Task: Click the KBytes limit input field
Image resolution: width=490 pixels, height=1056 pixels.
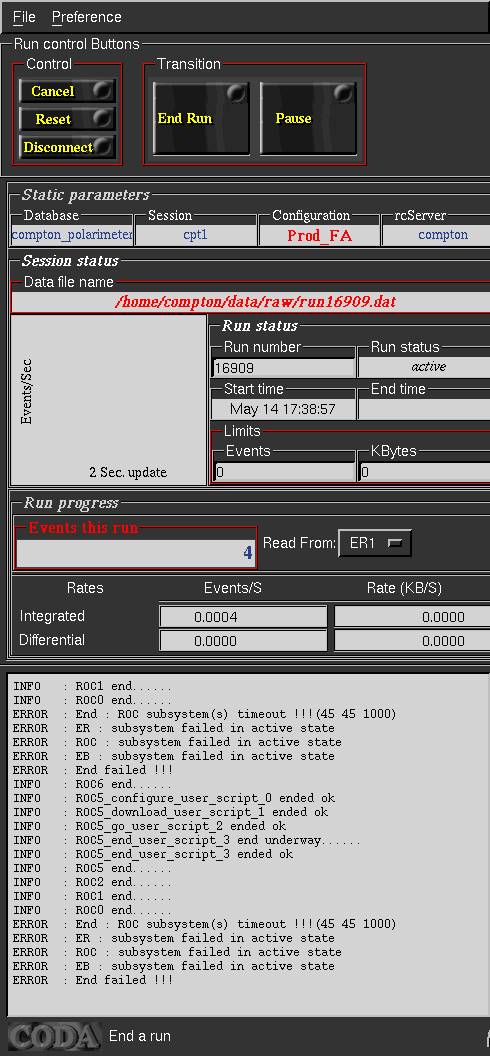Action: [425, 472]
